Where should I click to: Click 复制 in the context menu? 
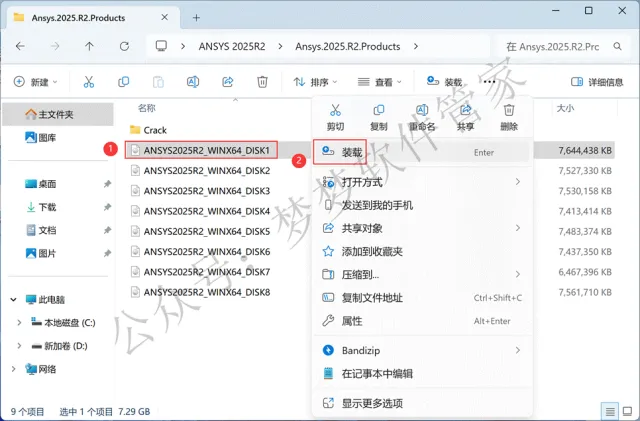[x=378, y=117]
